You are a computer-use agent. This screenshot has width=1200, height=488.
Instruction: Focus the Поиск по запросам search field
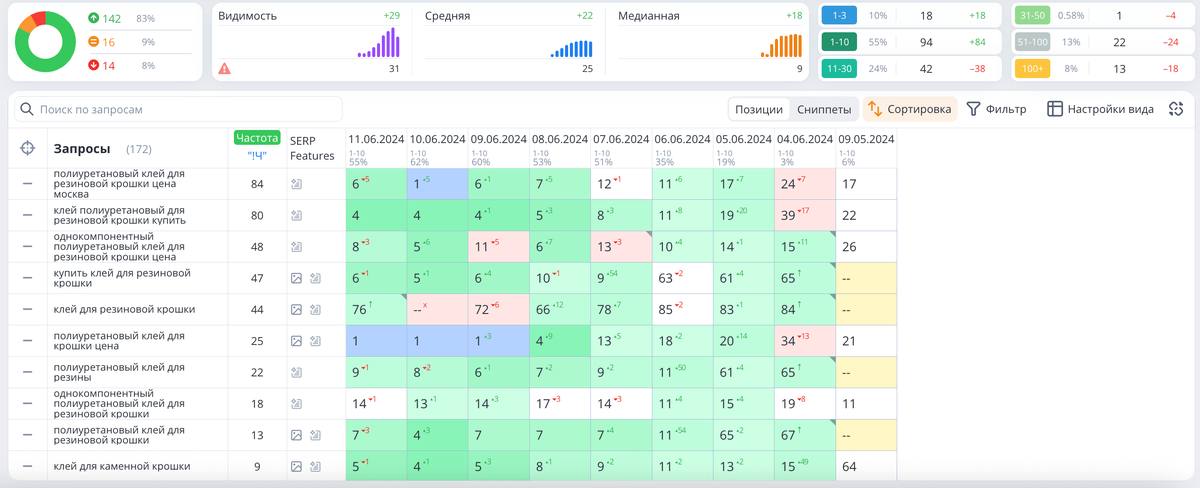point(177,109)
